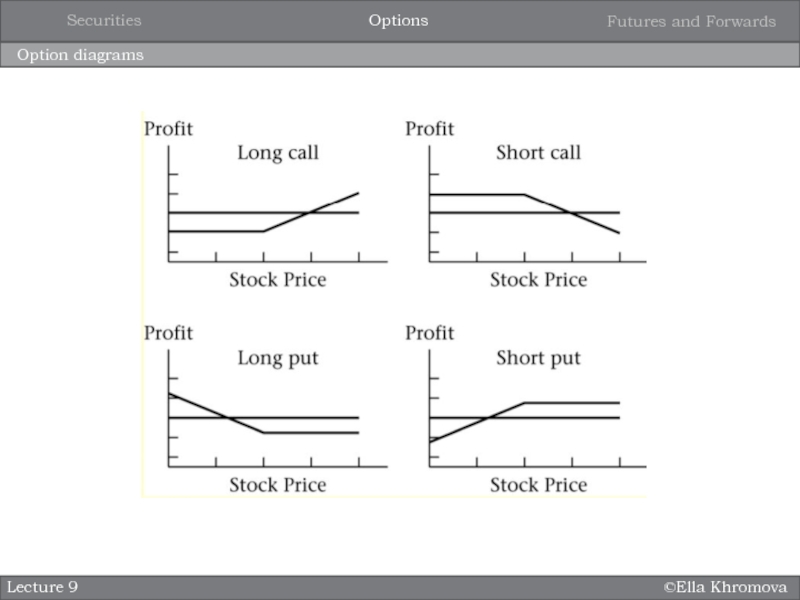Click Stock Price label under Short put chart
This screenshot has width=800, height=600.
tap(538, 485)
